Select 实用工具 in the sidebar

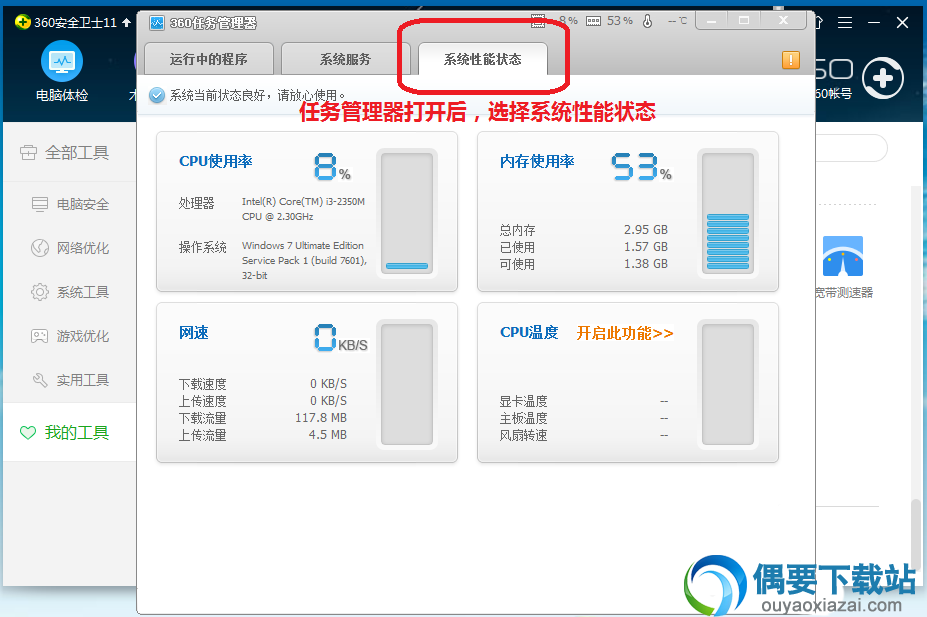tap(70, 380)
